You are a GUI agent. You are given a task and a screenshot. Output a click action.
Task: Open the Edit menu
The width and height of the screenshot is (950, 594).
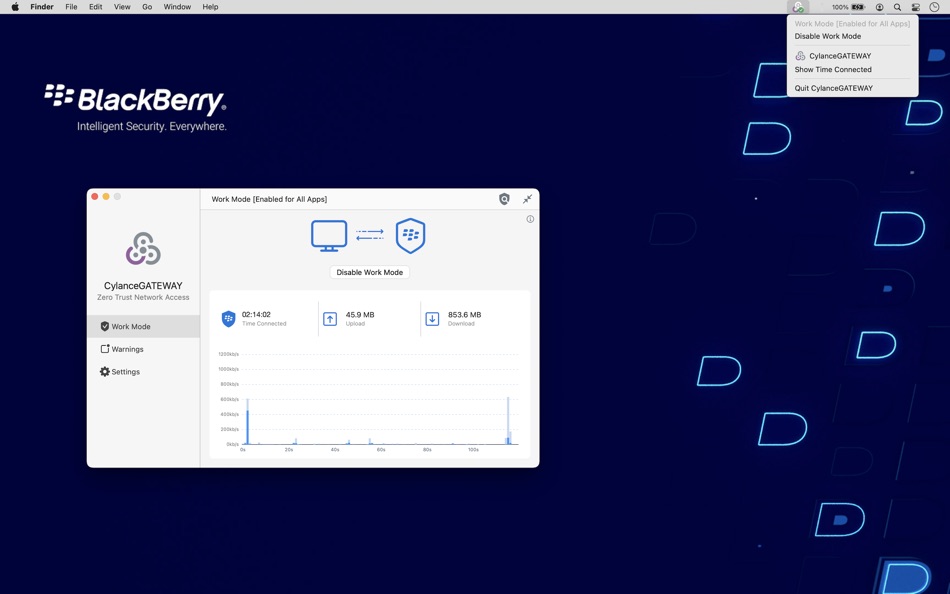(x=96, y=7)
